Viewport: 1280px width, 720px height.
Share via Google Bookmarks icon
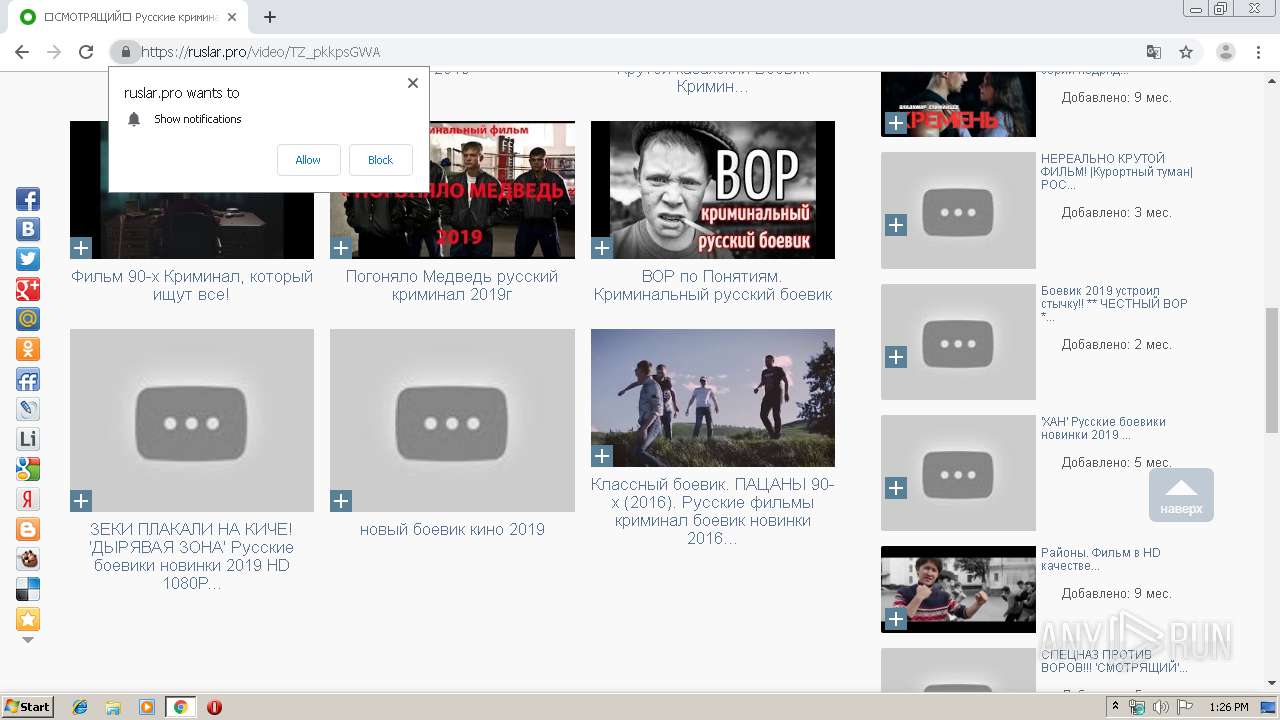point(28,469)
